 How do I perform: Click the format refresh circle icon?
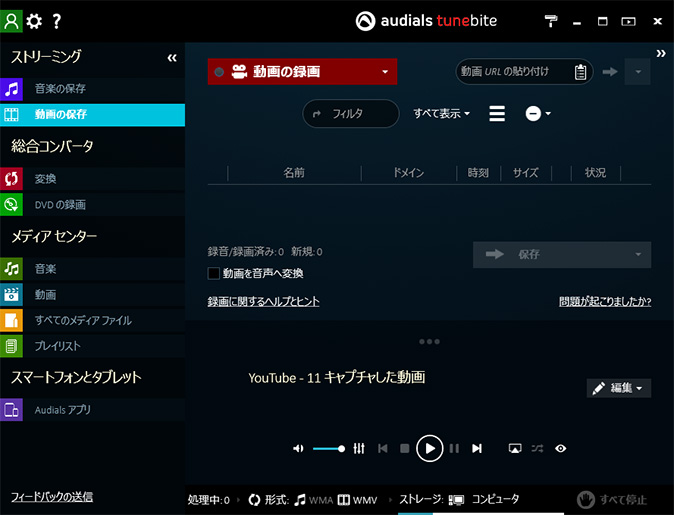click(254, 500)
